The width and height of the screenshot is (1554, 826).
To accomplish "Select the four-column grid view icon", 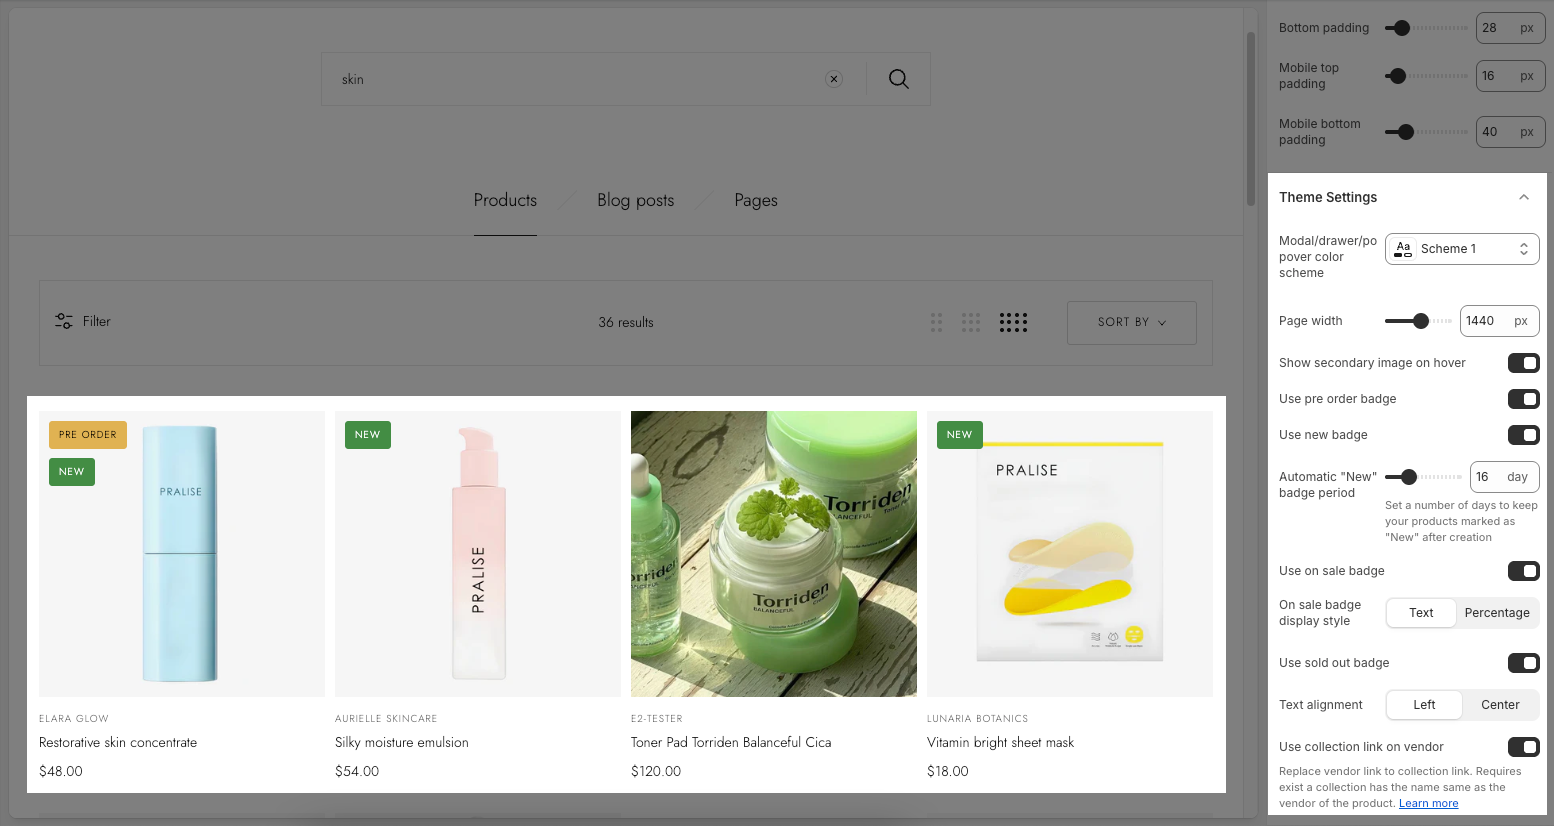I will (x=1013, y=322).
